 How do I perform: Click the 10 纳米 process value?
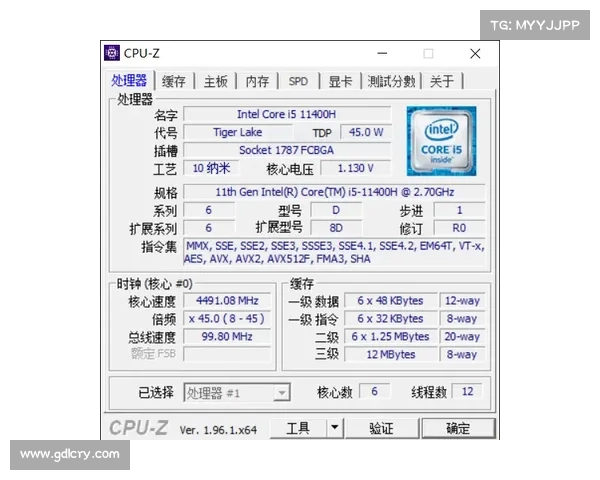211,168
